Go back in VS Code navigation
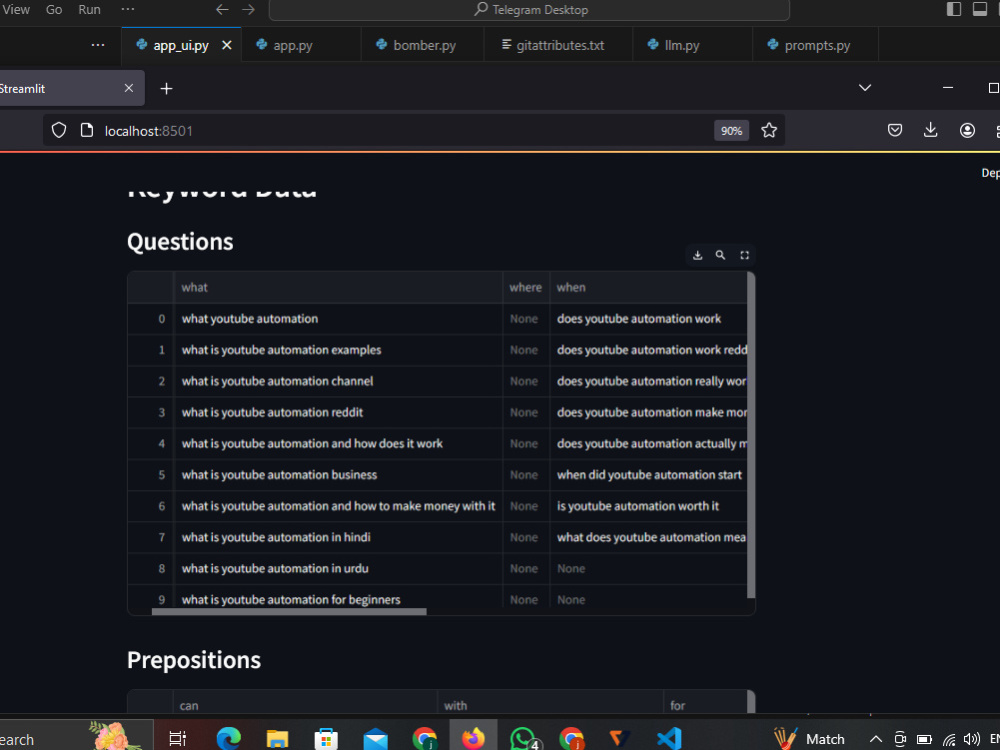Image resolution: width=1000 pixels, height=750 pixels. pyautogui.click(x=222, y=10)
